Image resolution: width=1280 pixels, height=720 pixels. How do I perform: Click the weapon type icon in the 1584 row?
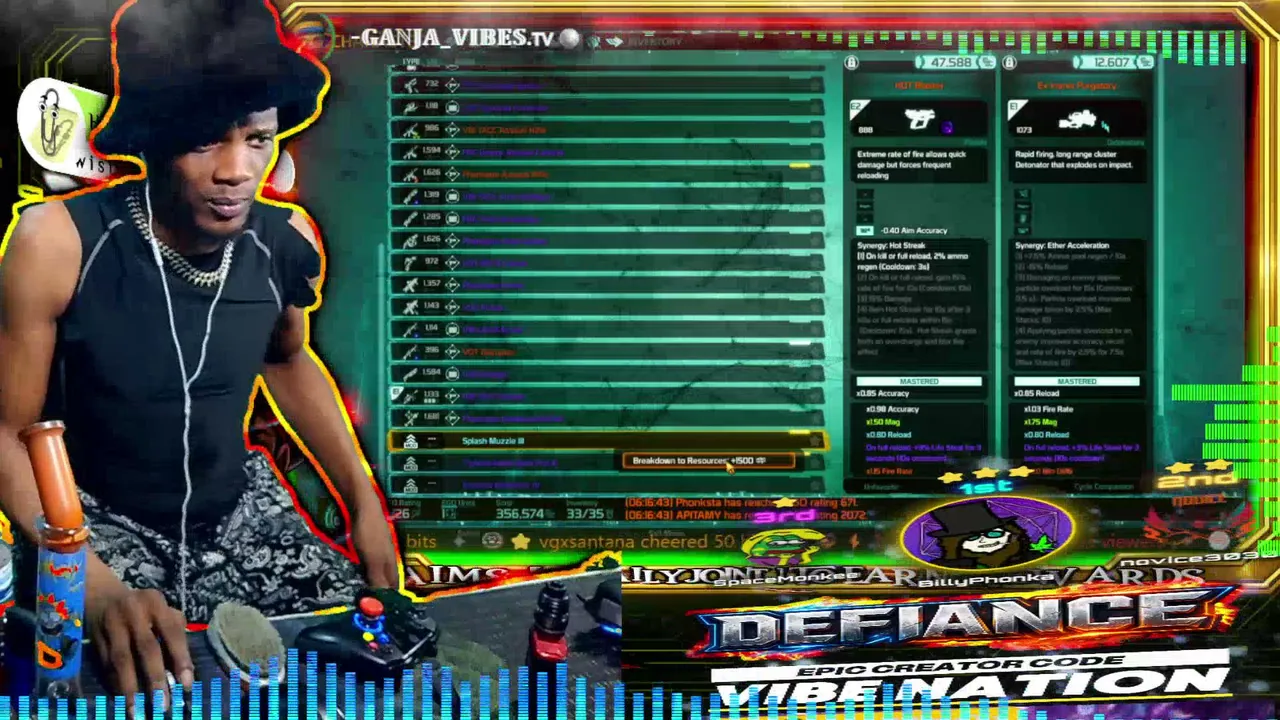click(x=410, y=373)
